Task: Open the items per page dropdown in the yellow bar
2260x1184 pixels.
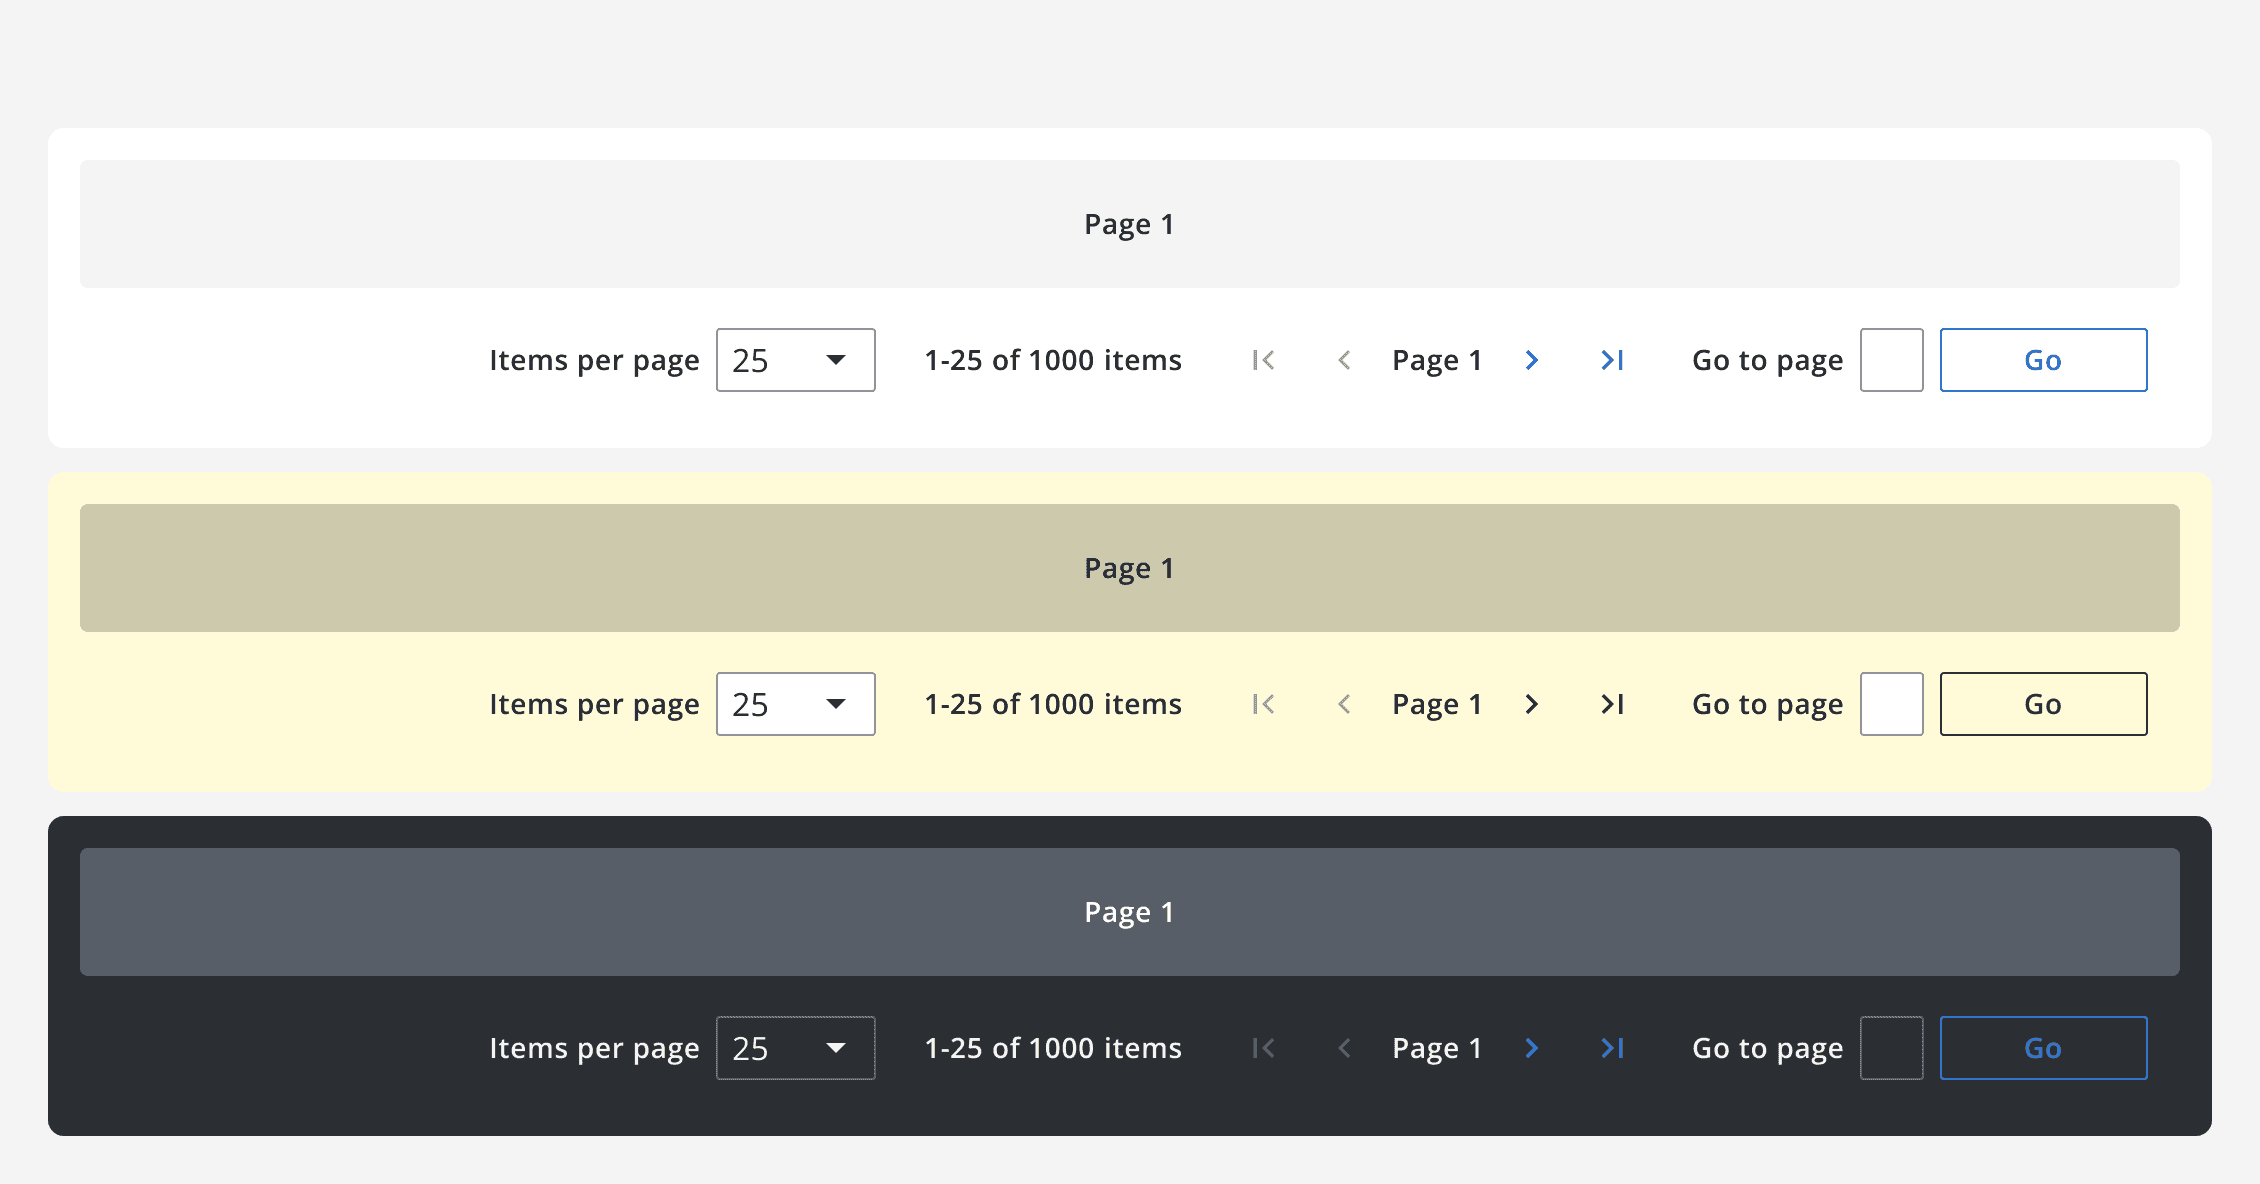Action: 795,704
